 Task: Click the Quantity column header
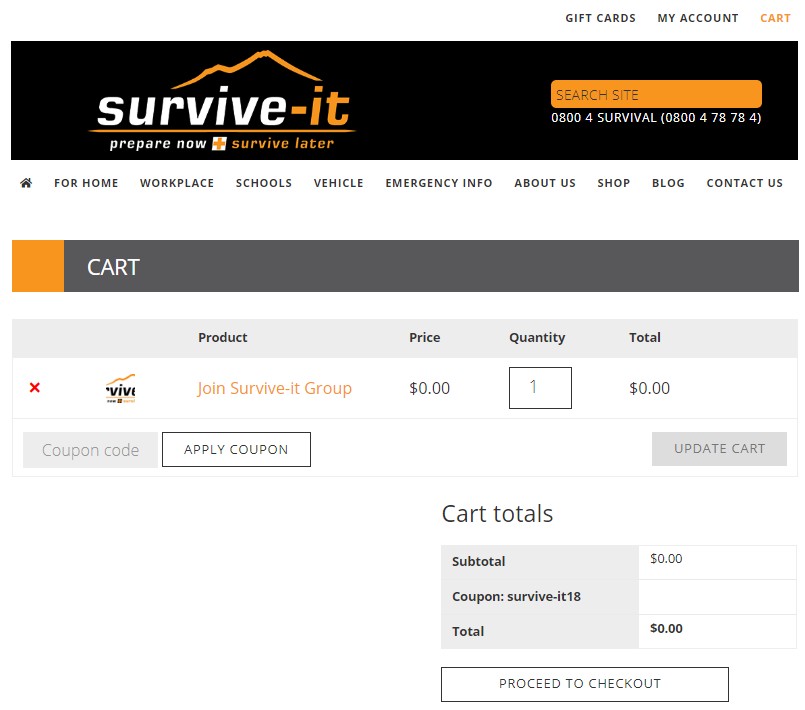[537, 337]
